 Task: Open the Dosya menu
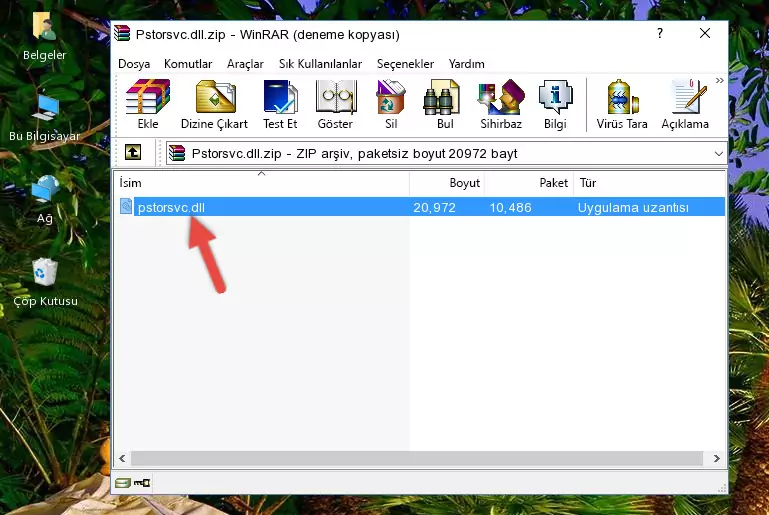tap(134, 64)
